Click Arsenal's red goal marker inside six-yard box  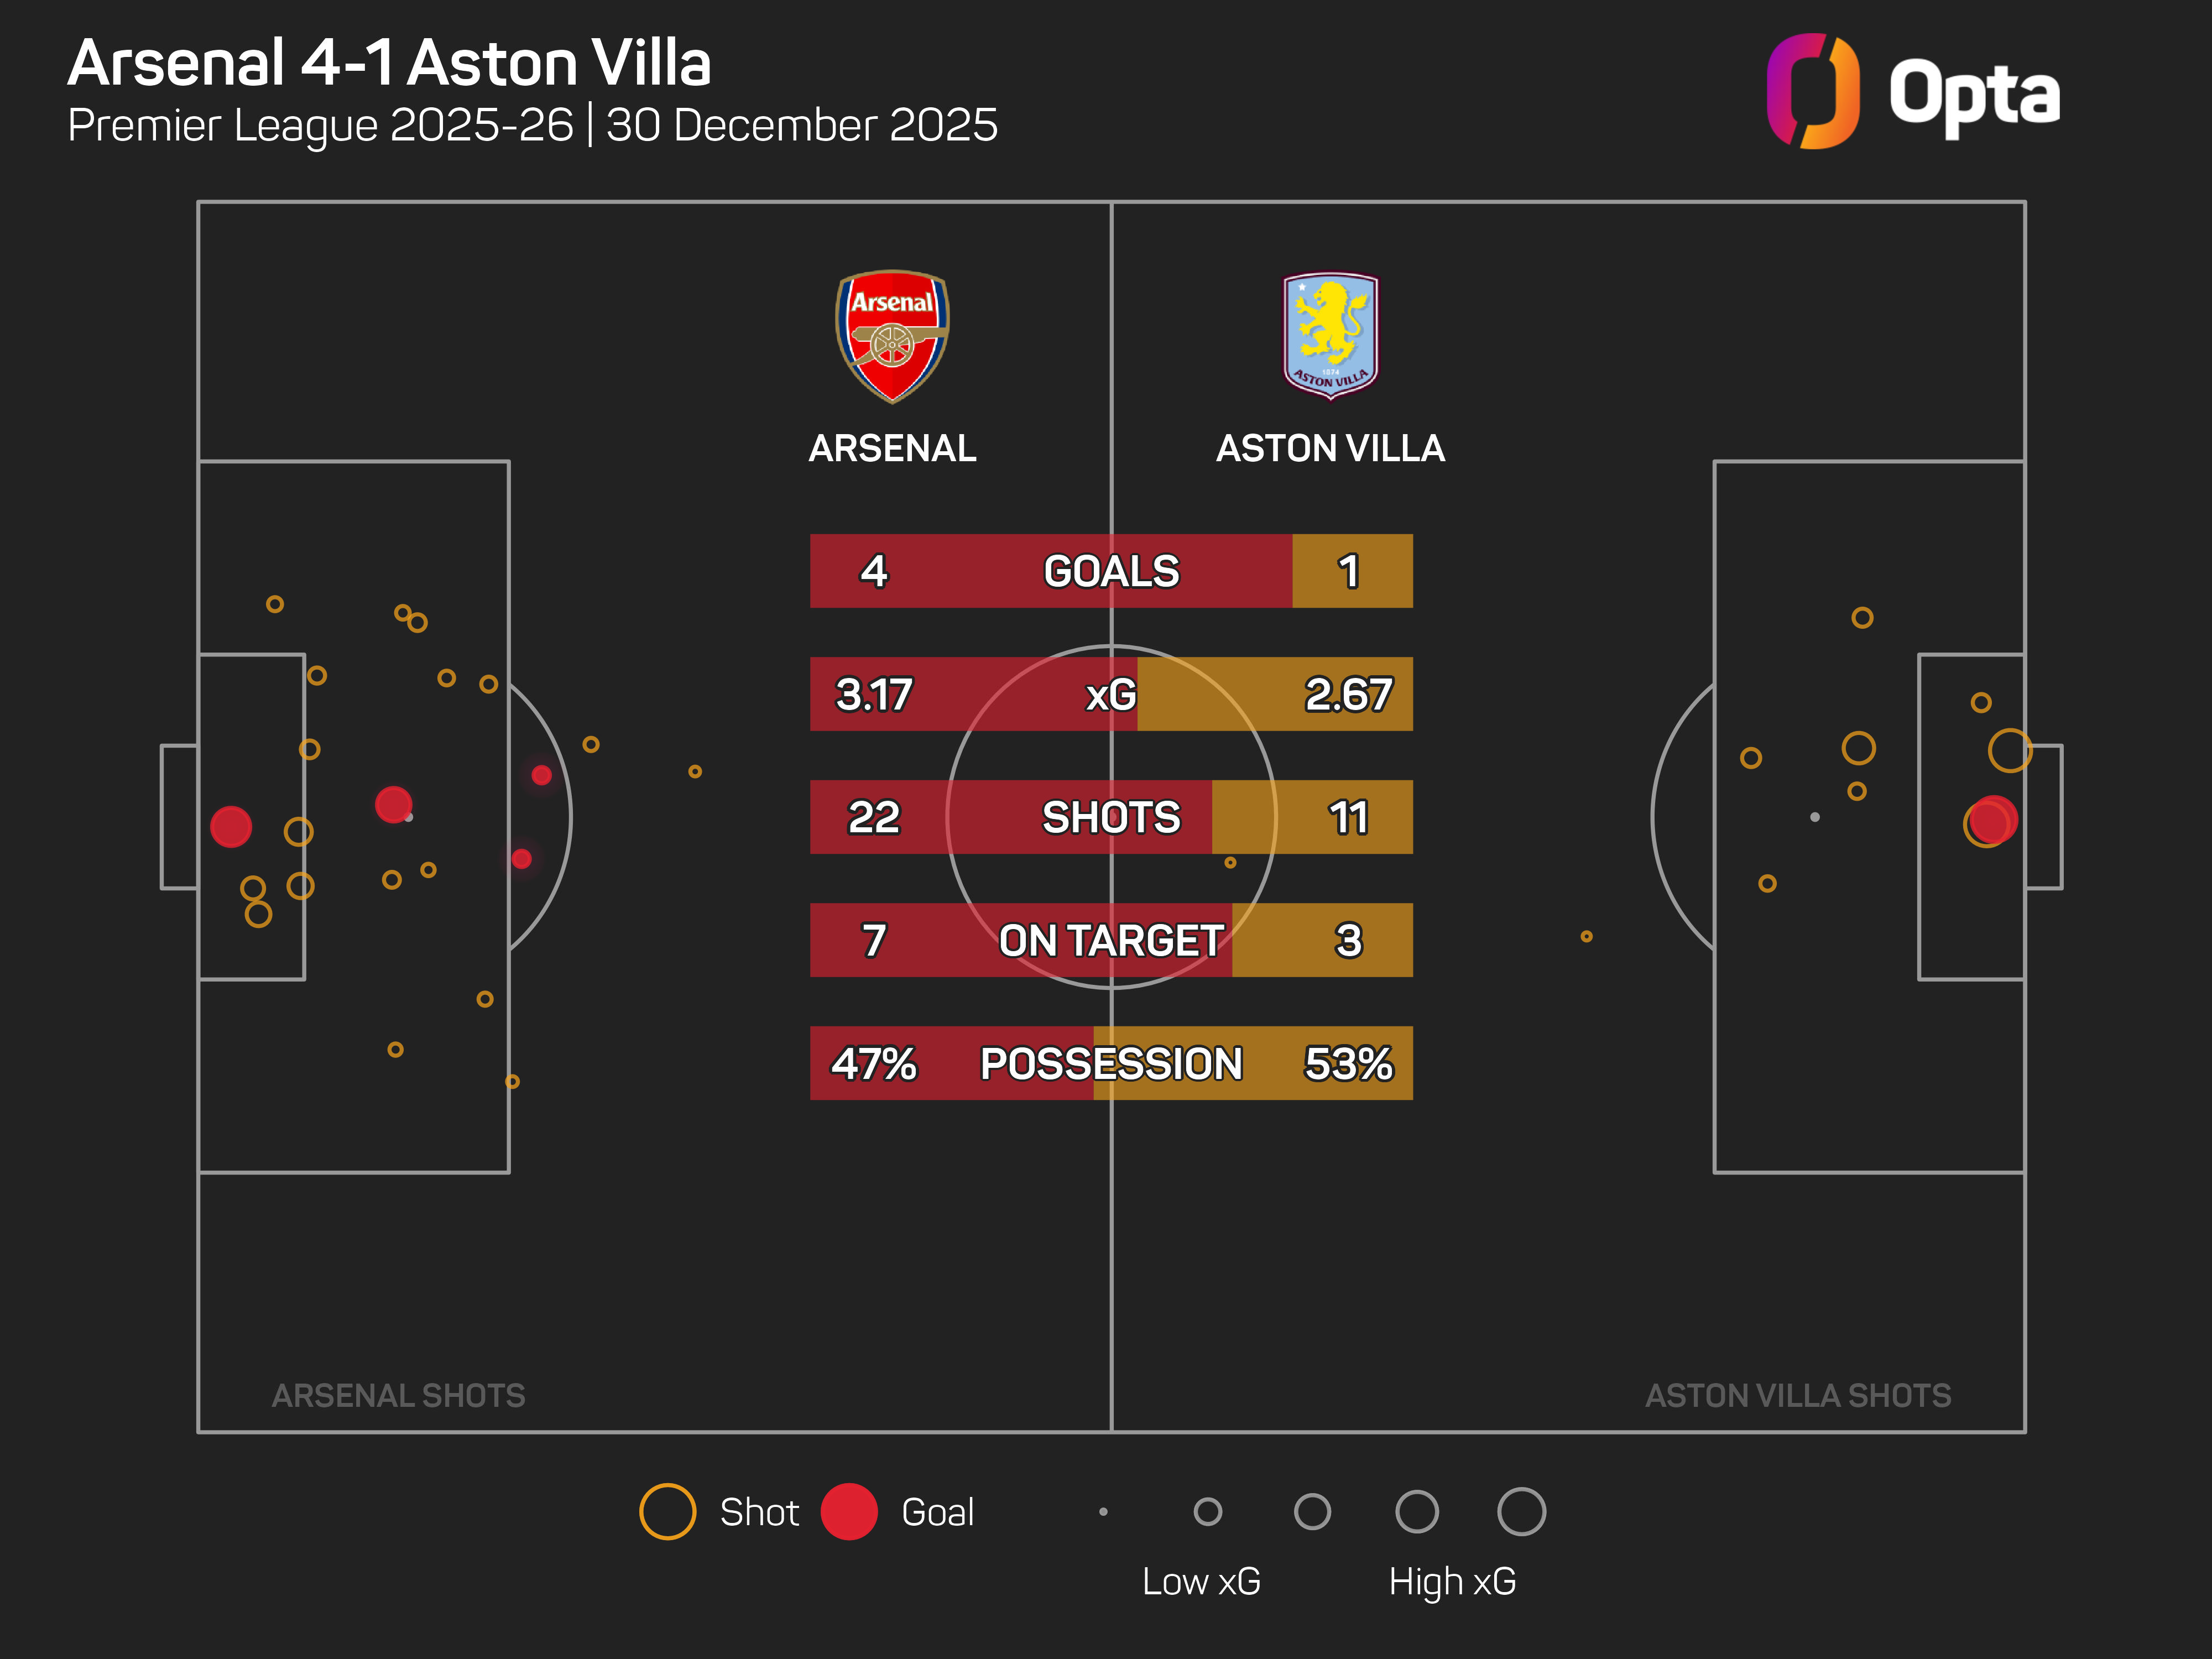231,827
